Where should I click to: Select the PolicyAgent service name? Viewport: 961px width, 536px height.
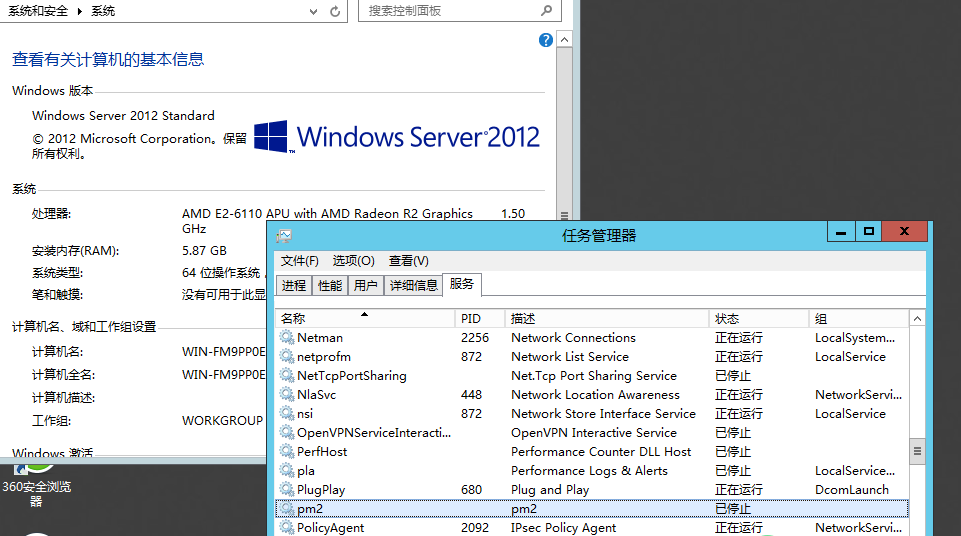pos(330,527)
